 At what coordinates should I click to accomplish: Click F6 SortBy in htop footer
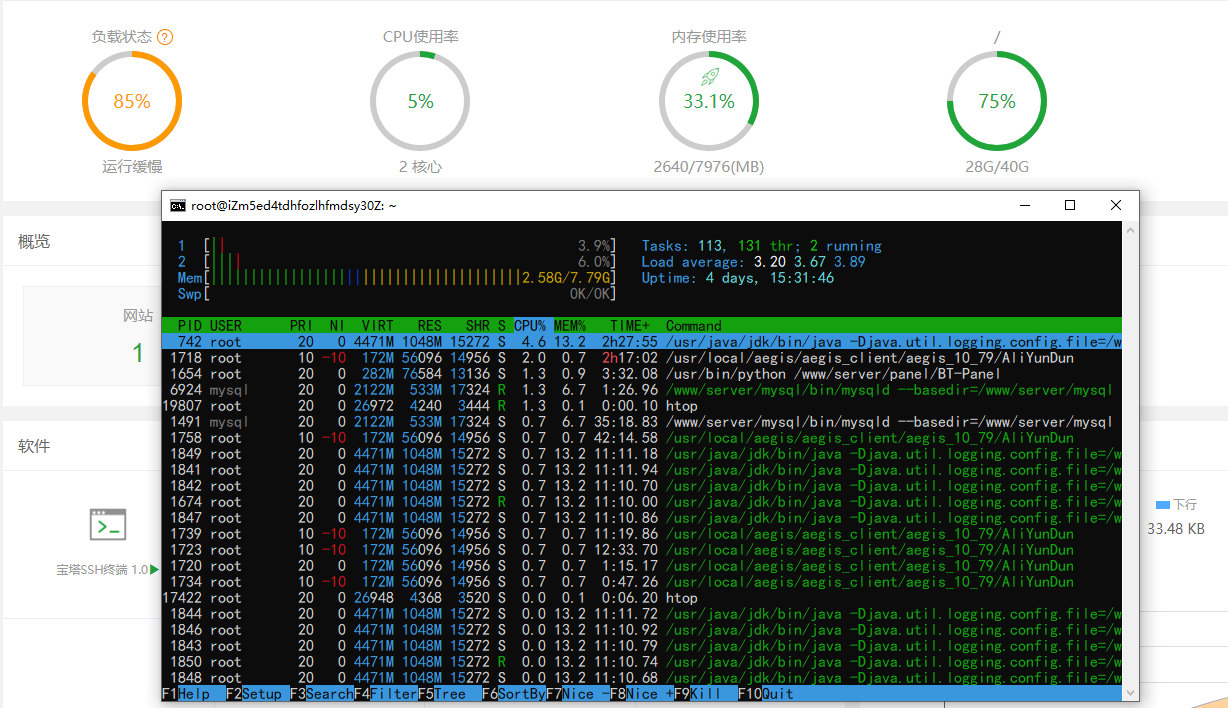pos(513,694)
